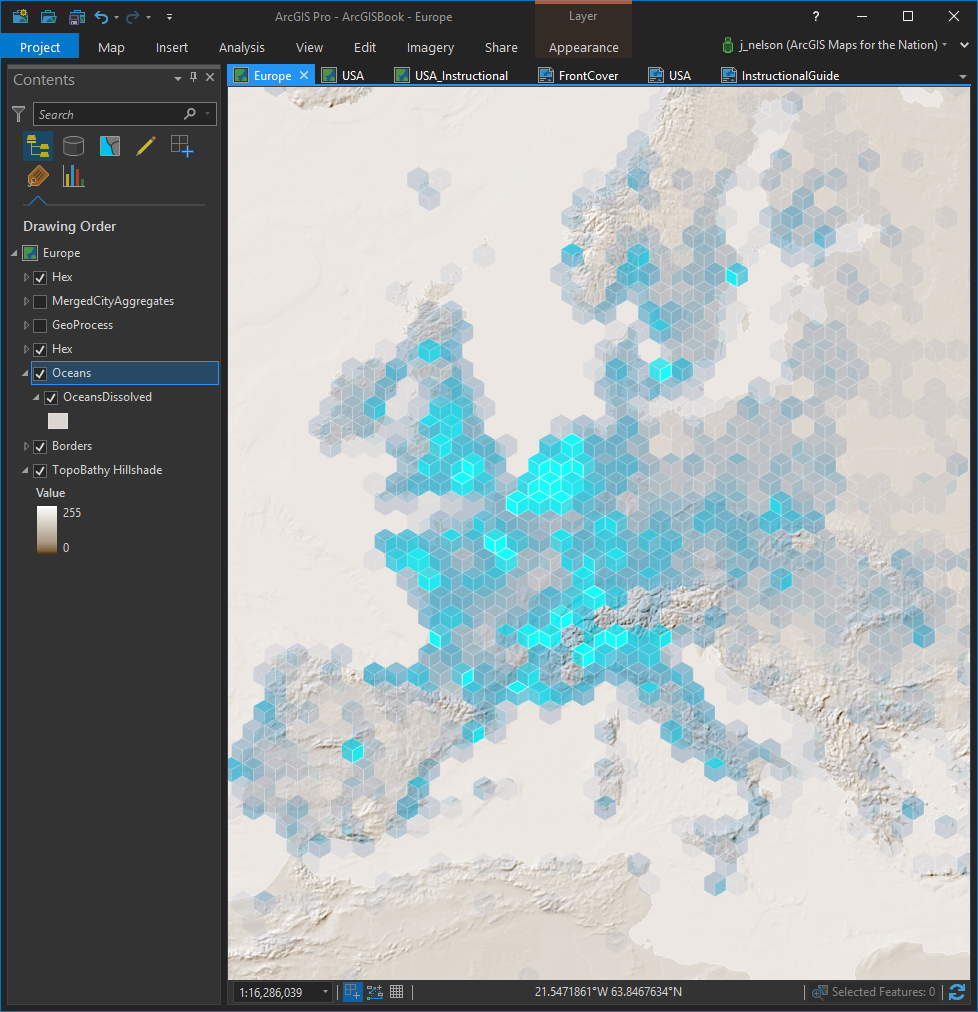Click the filter funnel icon in Contents
The height and width of the screenshot is (1012, 978).
pos(19,114)
